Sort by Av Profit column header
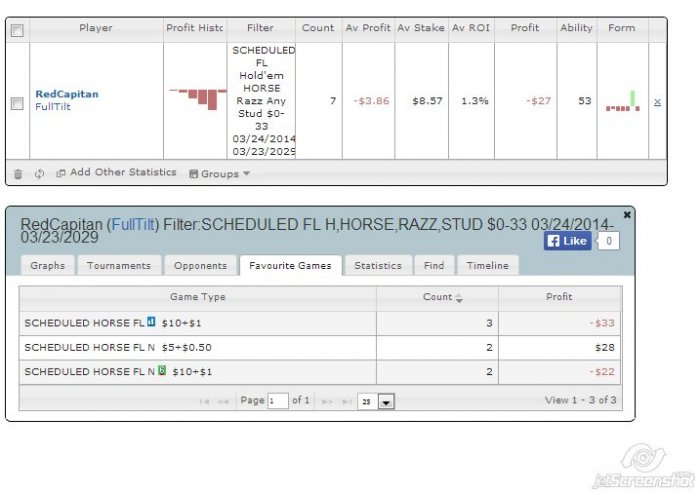700x494 pixels. [368, 28]
